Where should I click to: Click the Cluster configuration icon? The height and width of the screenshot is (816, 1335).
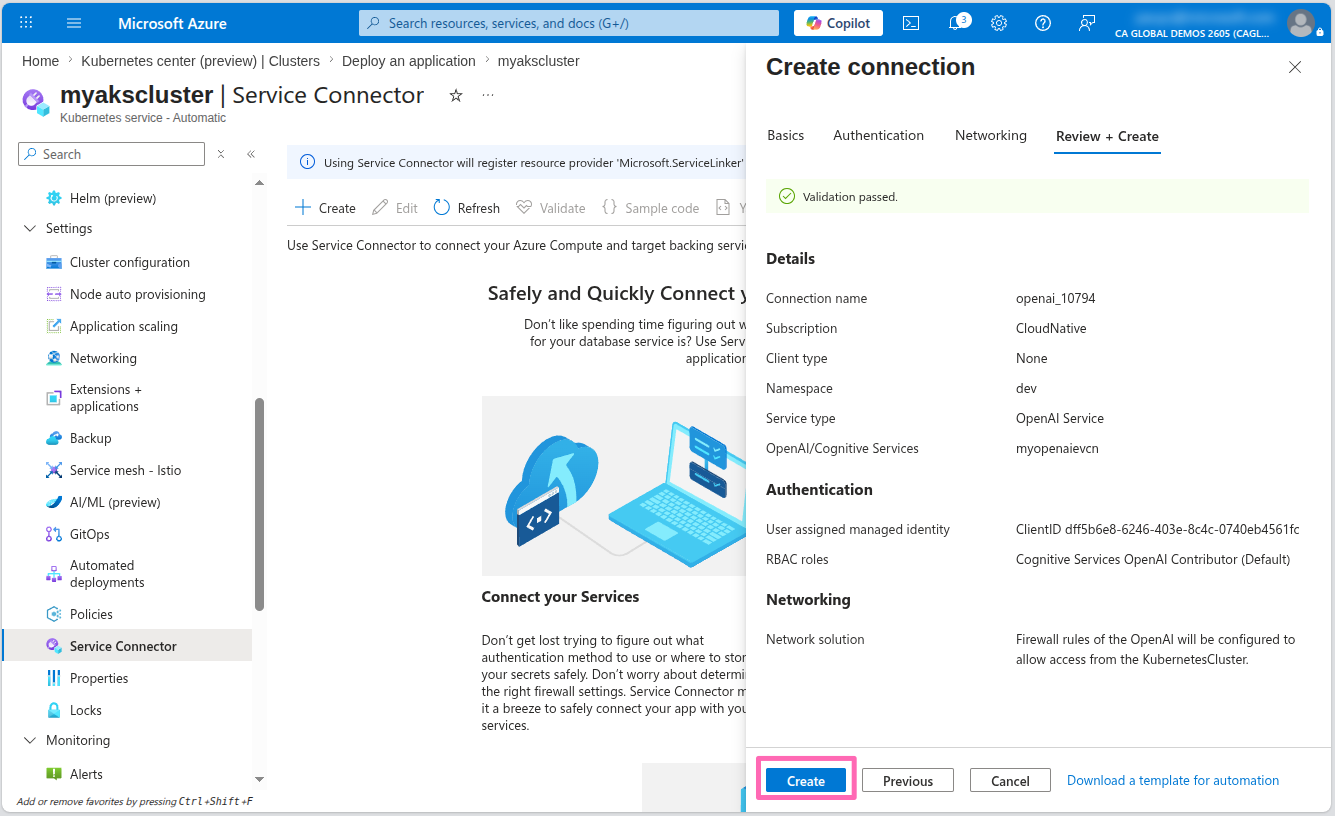coord(54,262)
